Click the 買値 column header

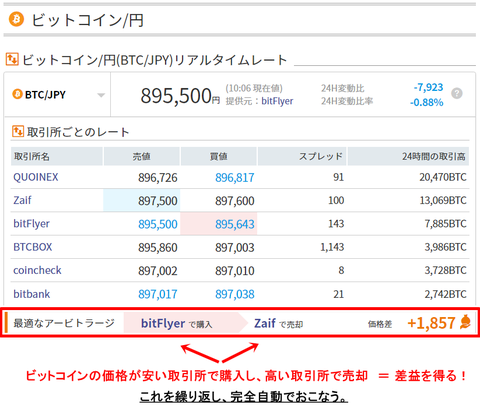(x=219, y=156)
